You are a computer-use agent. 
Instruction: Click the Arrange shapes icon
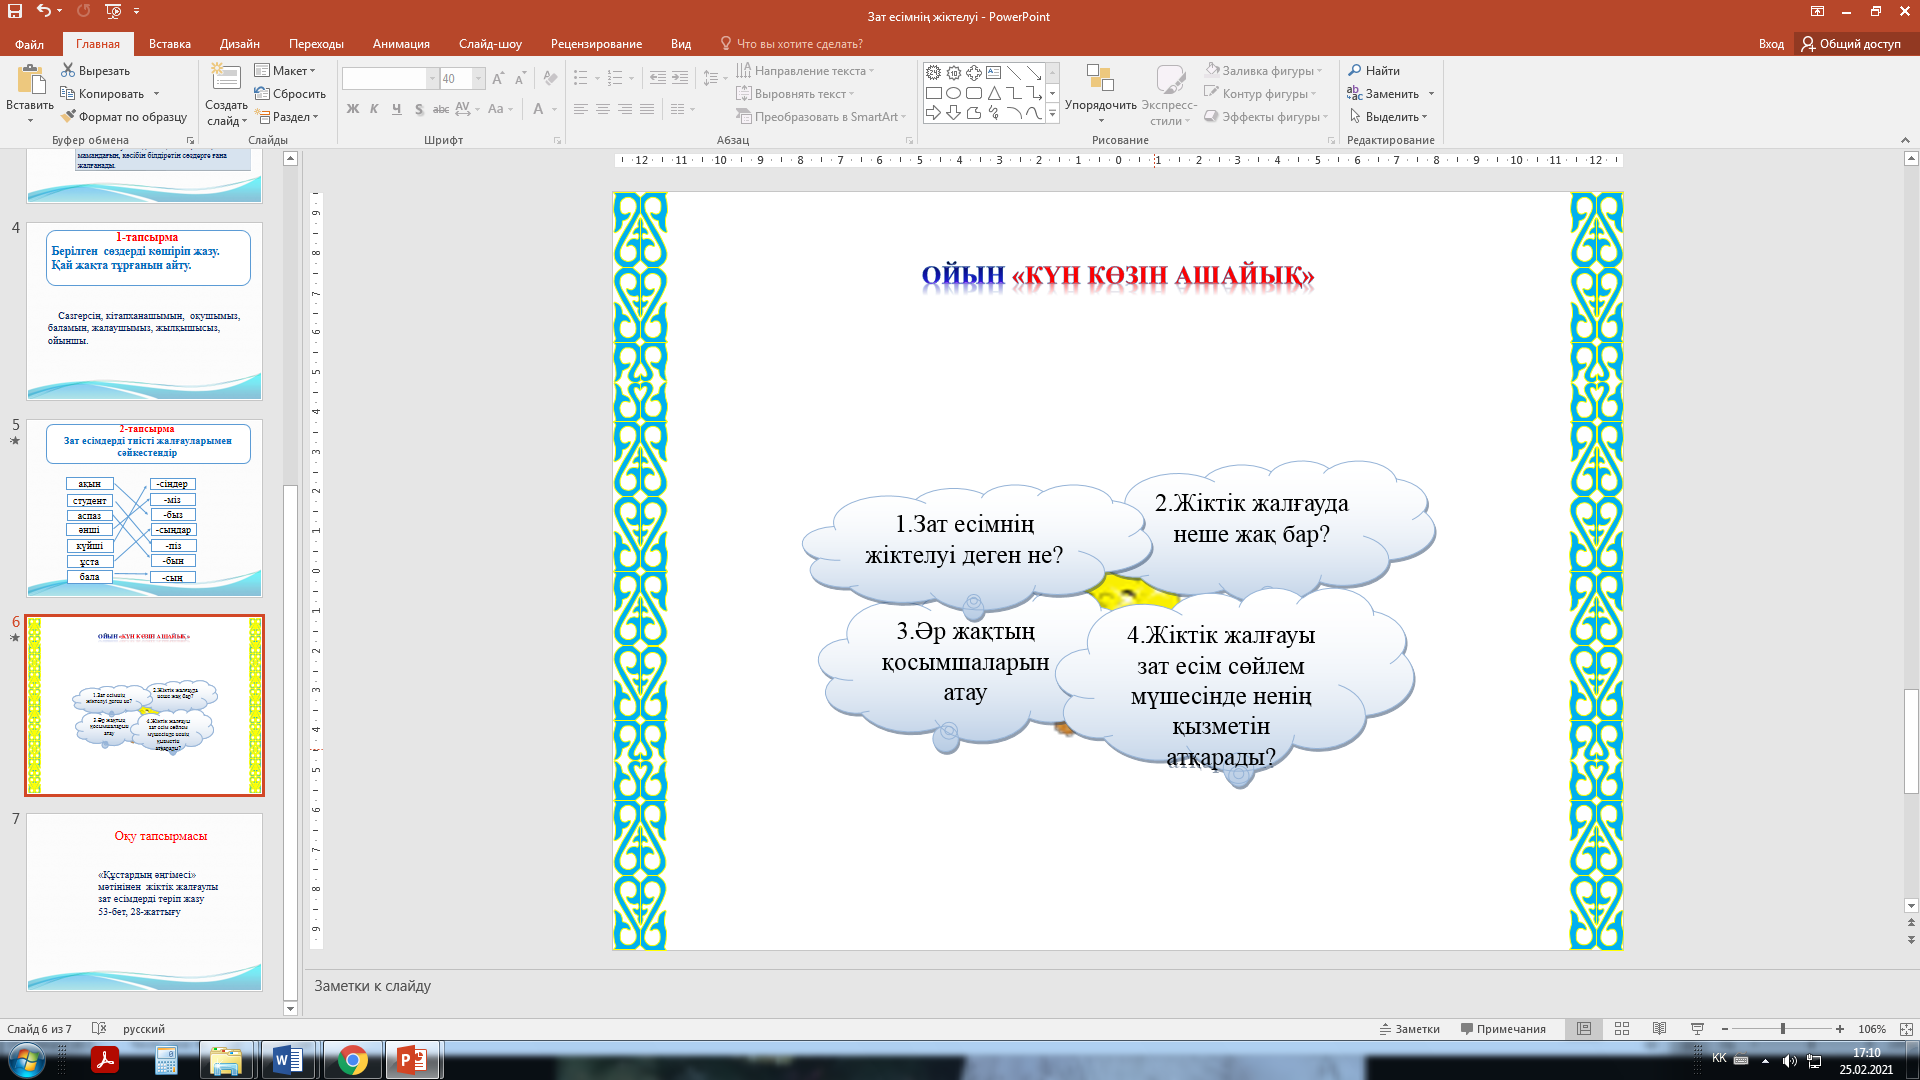[1100, 79]
